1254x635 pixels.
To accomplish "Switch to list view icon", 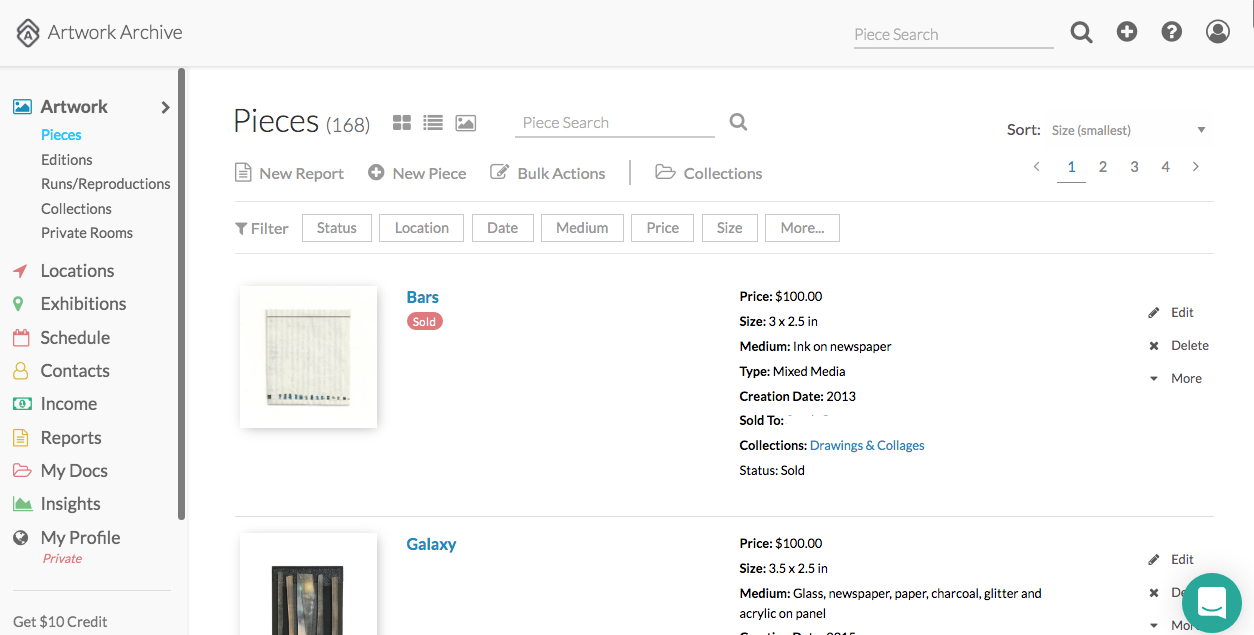I will click(x=433, y=123).
